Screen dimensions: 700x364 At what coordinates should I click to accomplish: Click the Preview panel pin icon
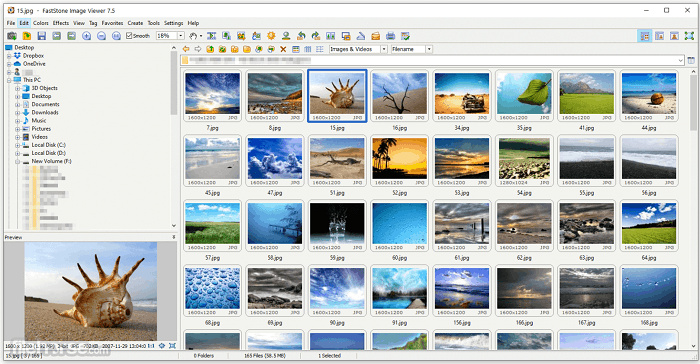click(x=174, y=237)
